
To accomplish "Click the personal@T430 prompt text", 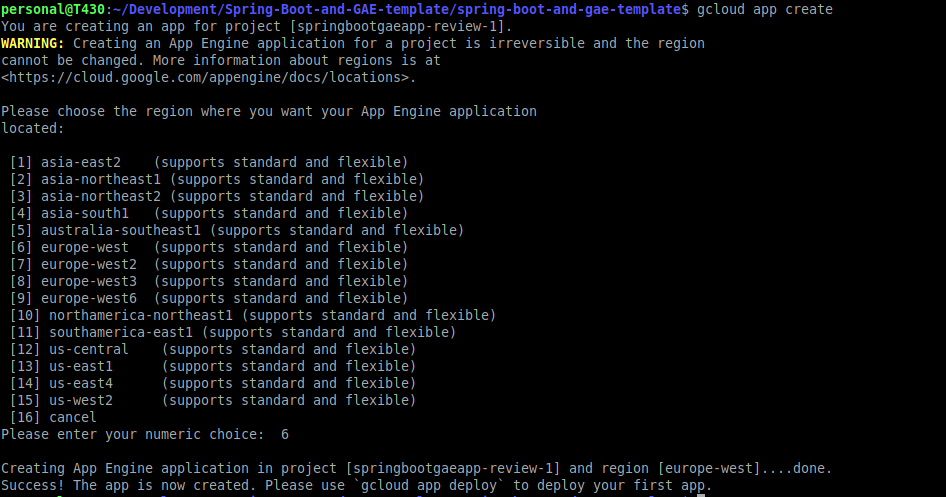I will pyautogui.click(x=53, y=9).
